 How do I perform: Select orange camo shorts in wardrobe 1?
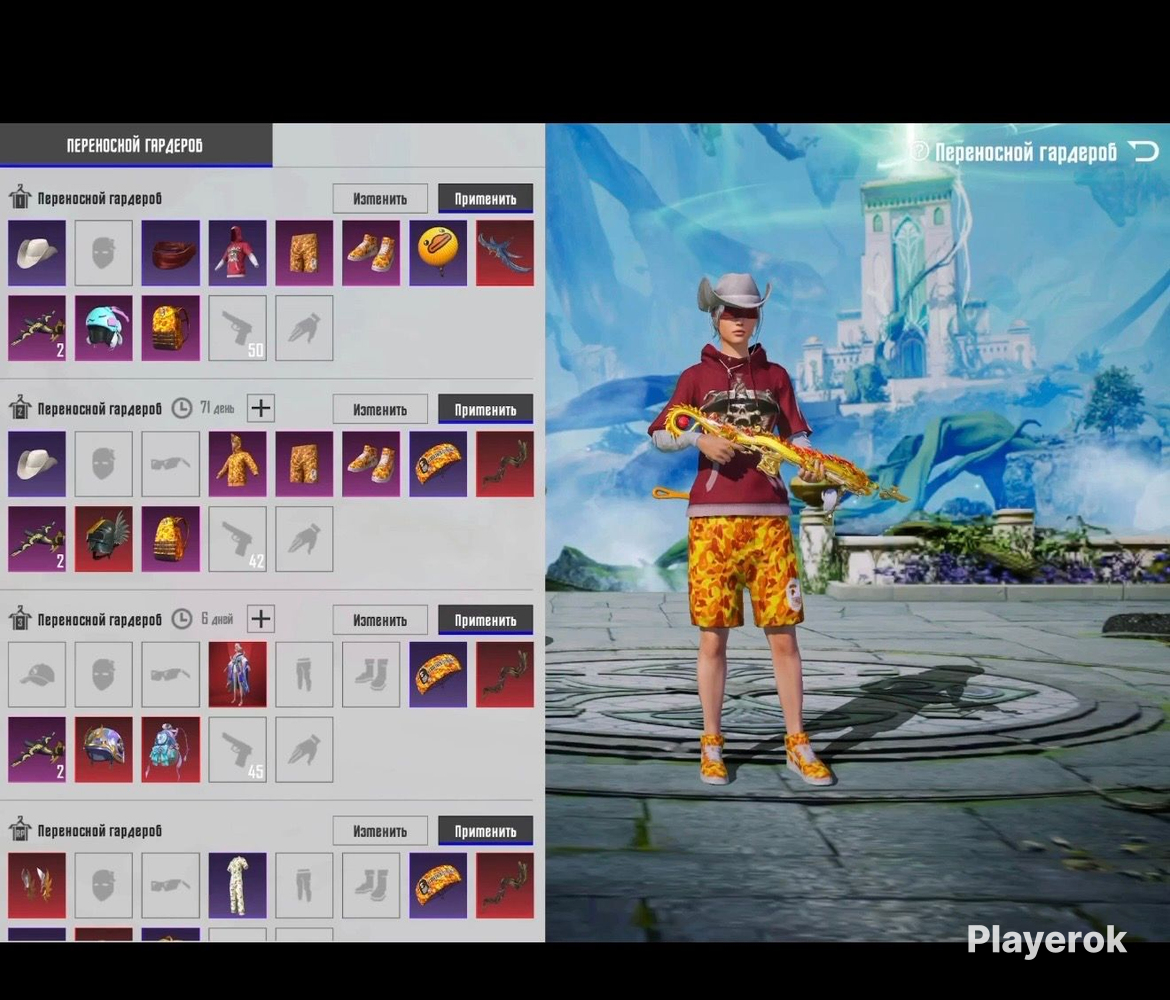(x=304, y=253)
